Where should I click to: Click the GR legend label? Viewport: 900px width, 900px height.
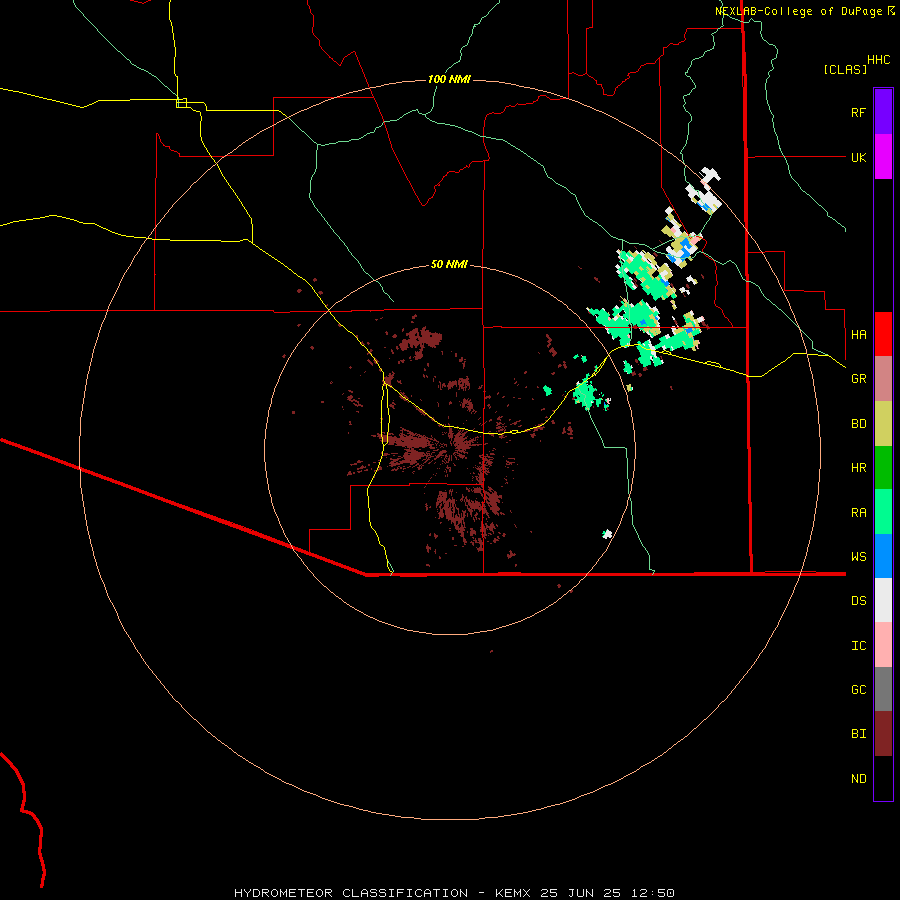pos(858,379)
